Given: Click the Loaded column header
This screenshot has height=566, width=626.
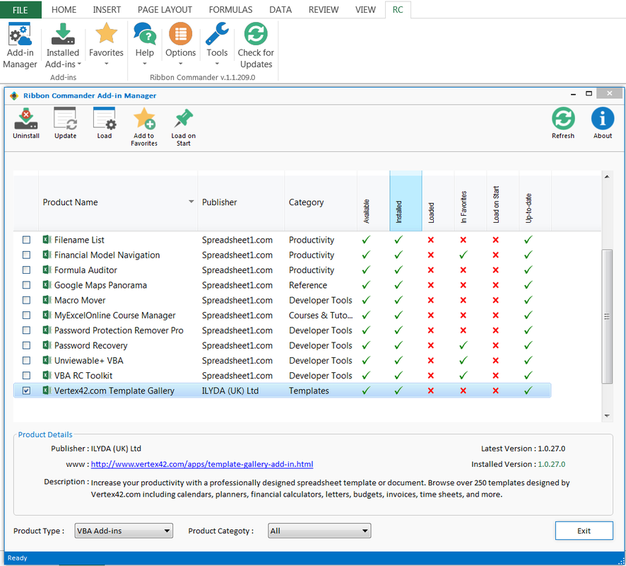Looking at the screenshot, I should point(438,201).
